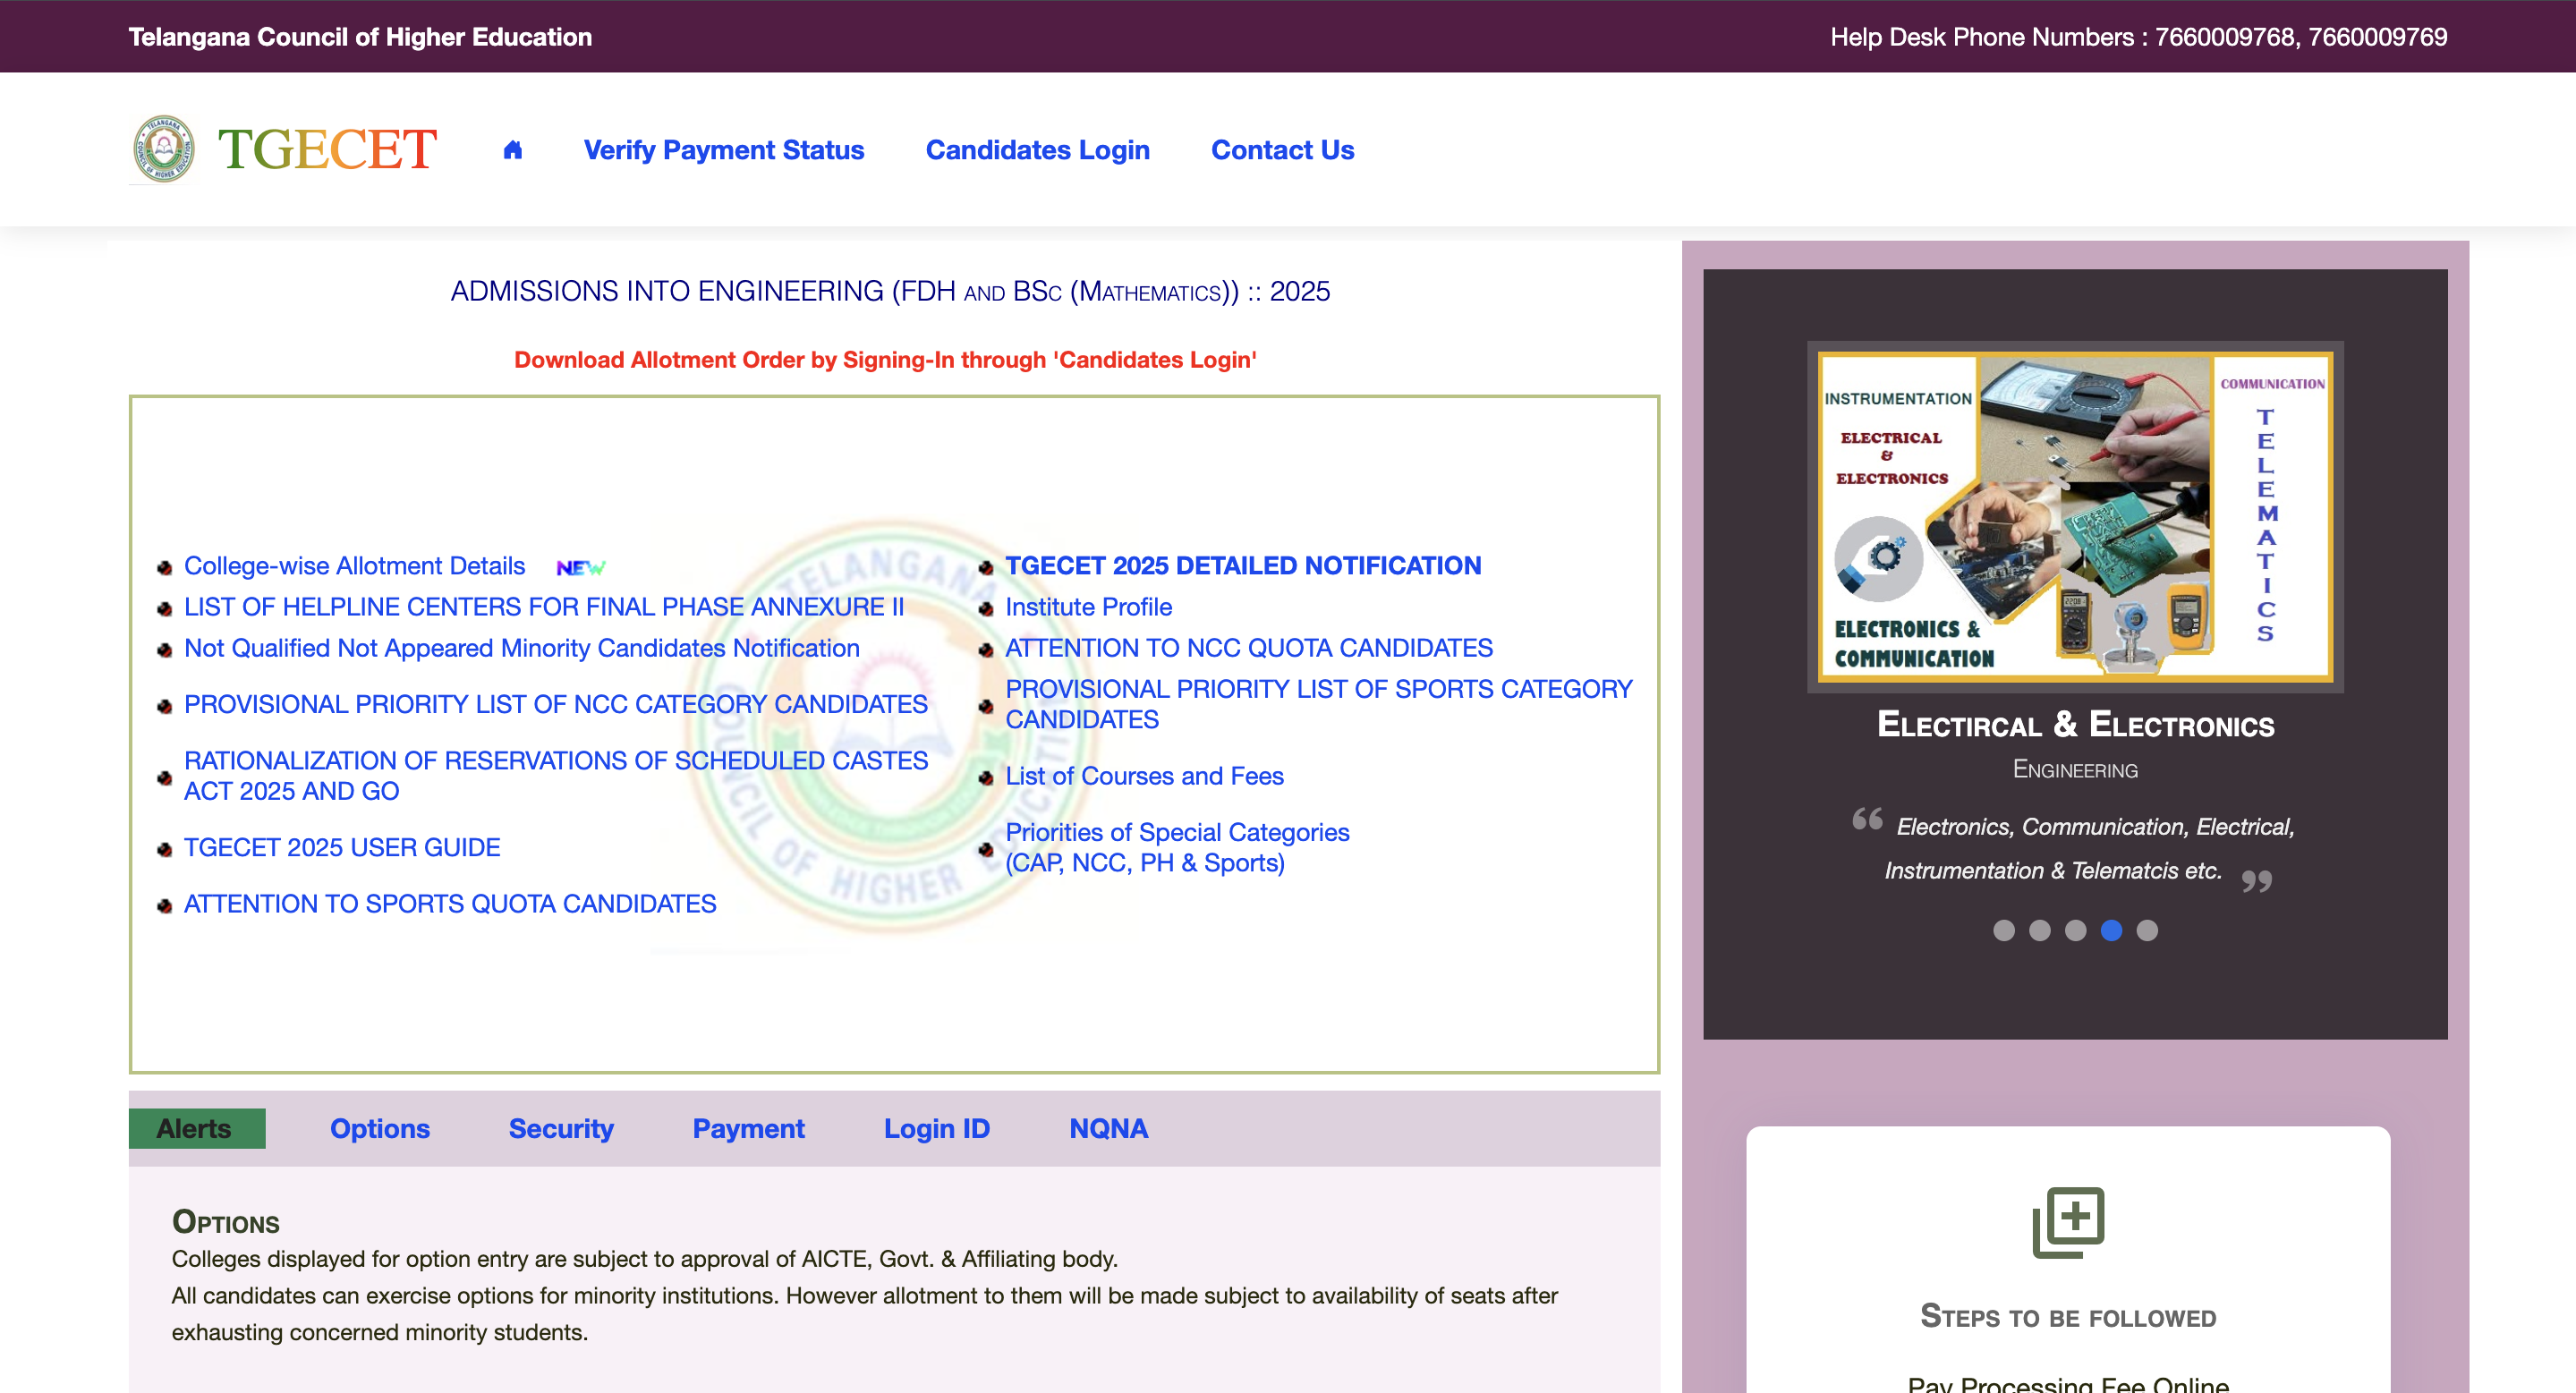
Task: Open Attention to Sports Quota Candidates link
Action: (x=450, y=903)
